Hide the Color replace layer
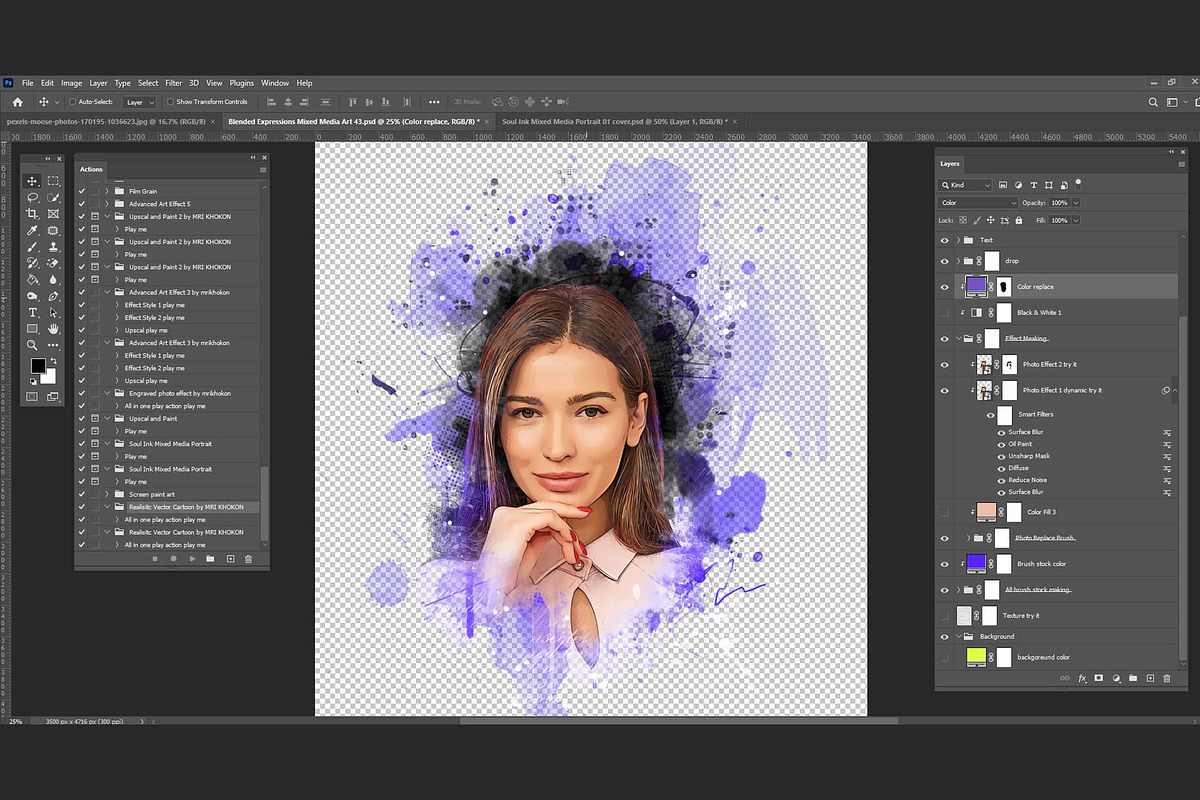This screenshot has height=800, width=1200. click(945, 286)
